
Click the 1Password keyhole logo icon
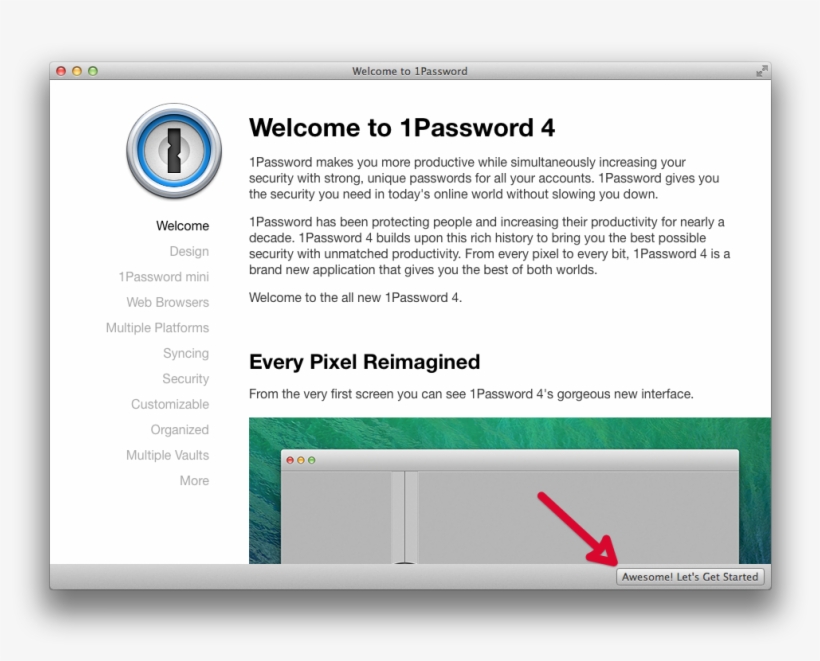174,151
